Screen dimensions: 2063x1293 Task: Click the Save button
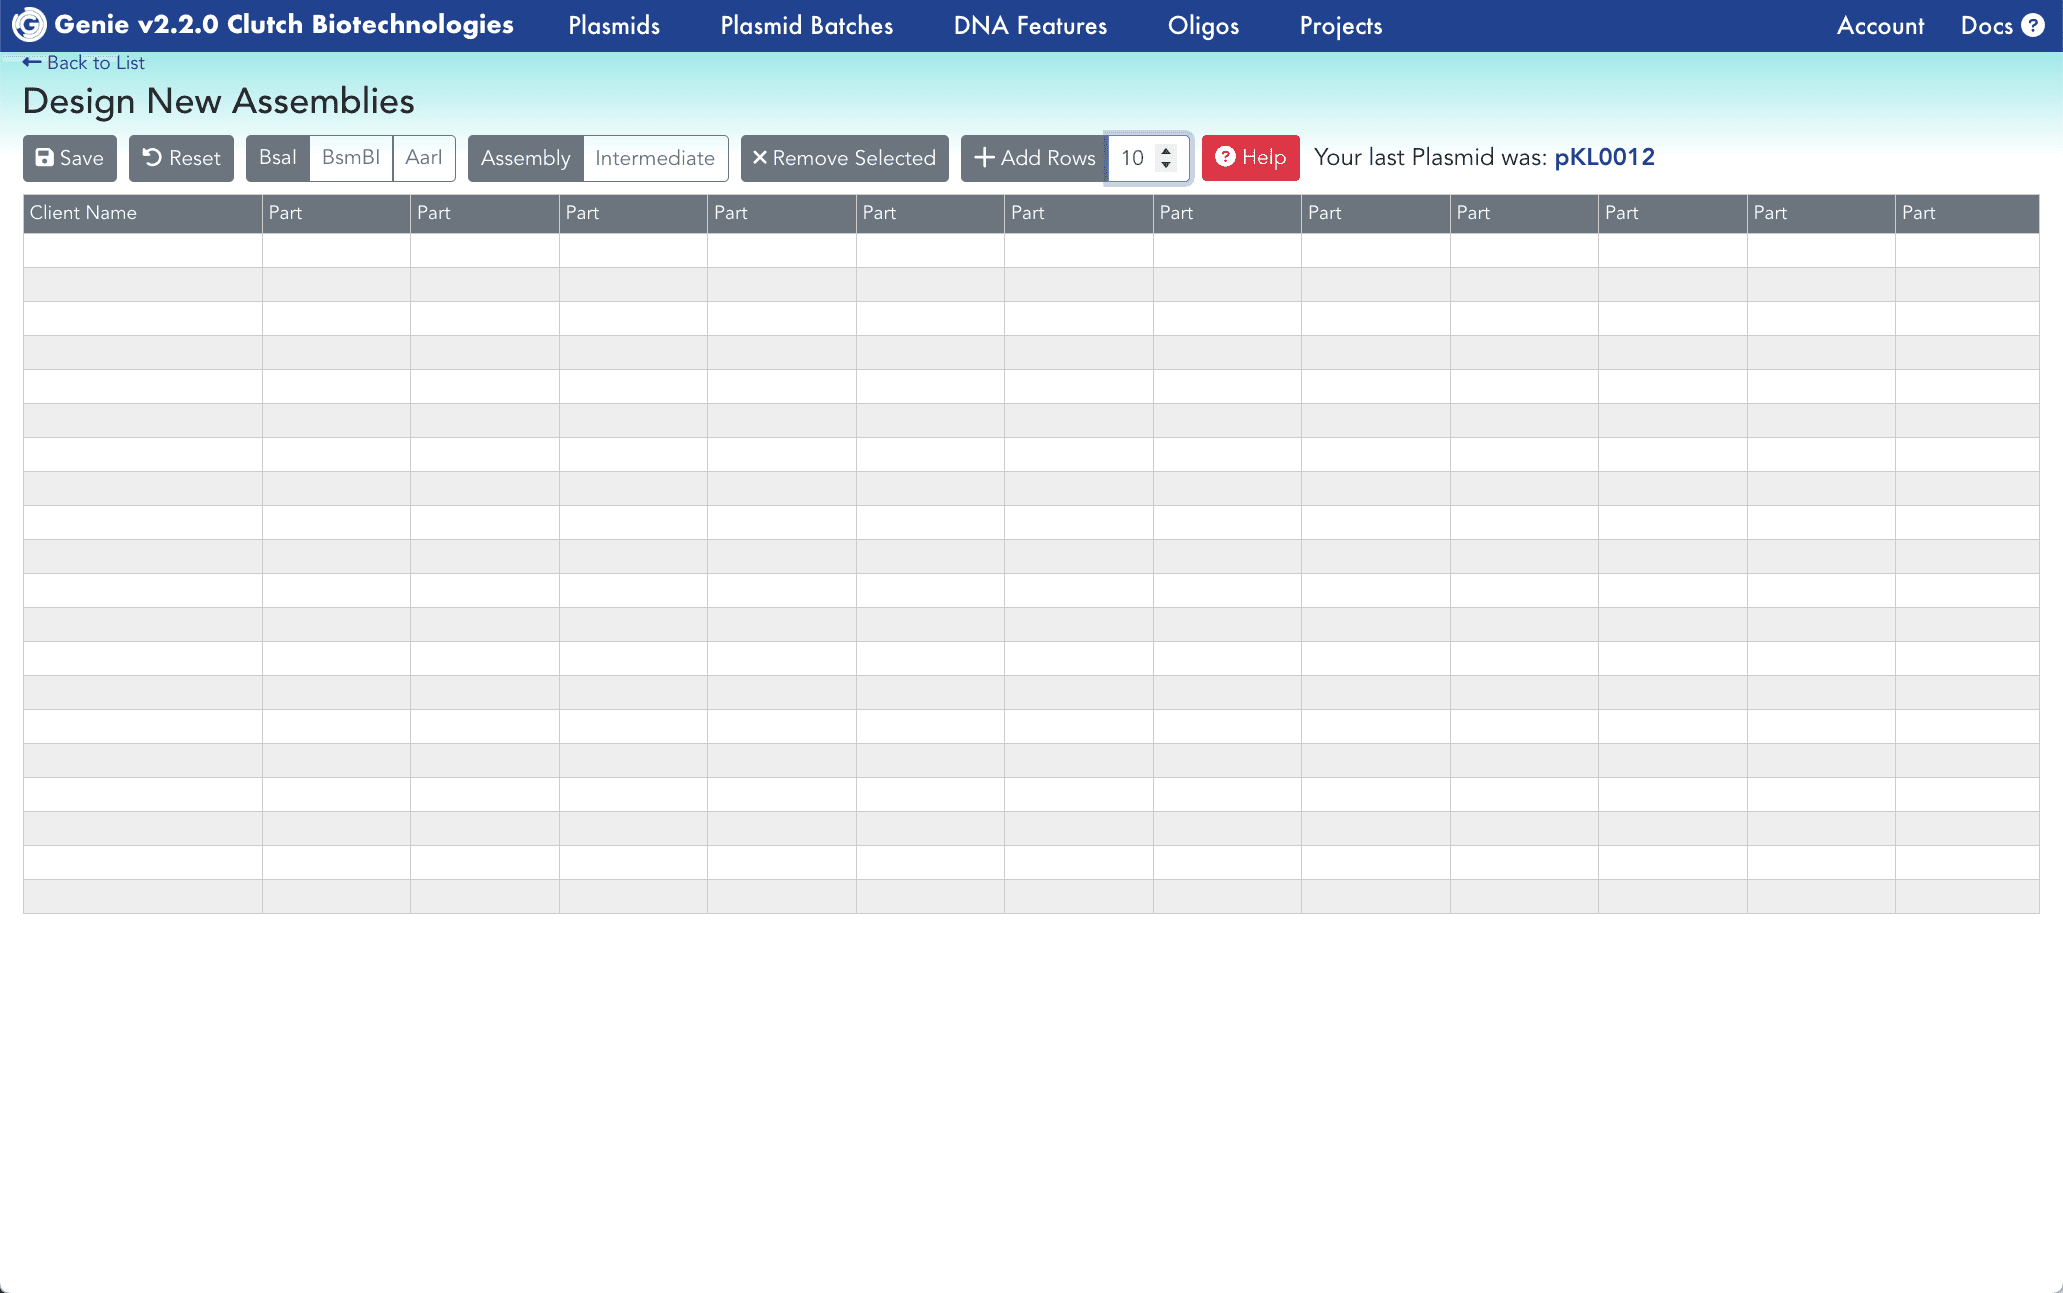(70, 158)
